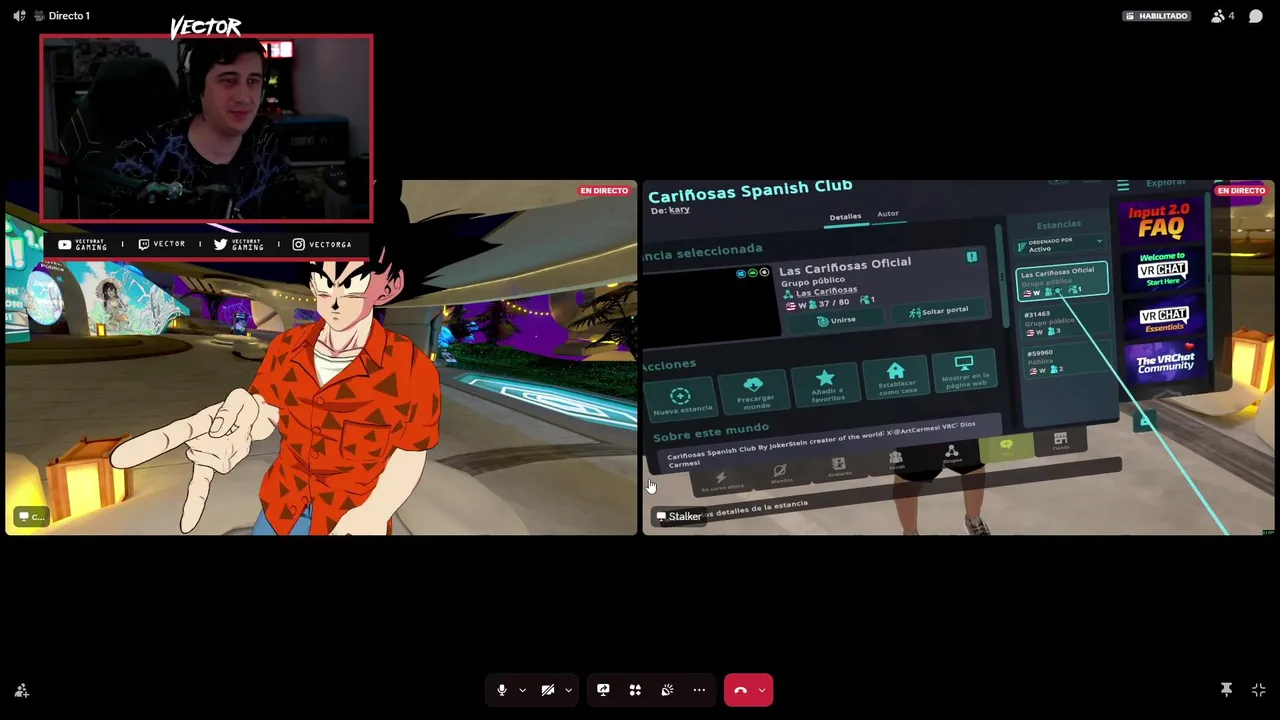Start sharing your screen
1280x720 pixels.
click(x=603, y=690)
